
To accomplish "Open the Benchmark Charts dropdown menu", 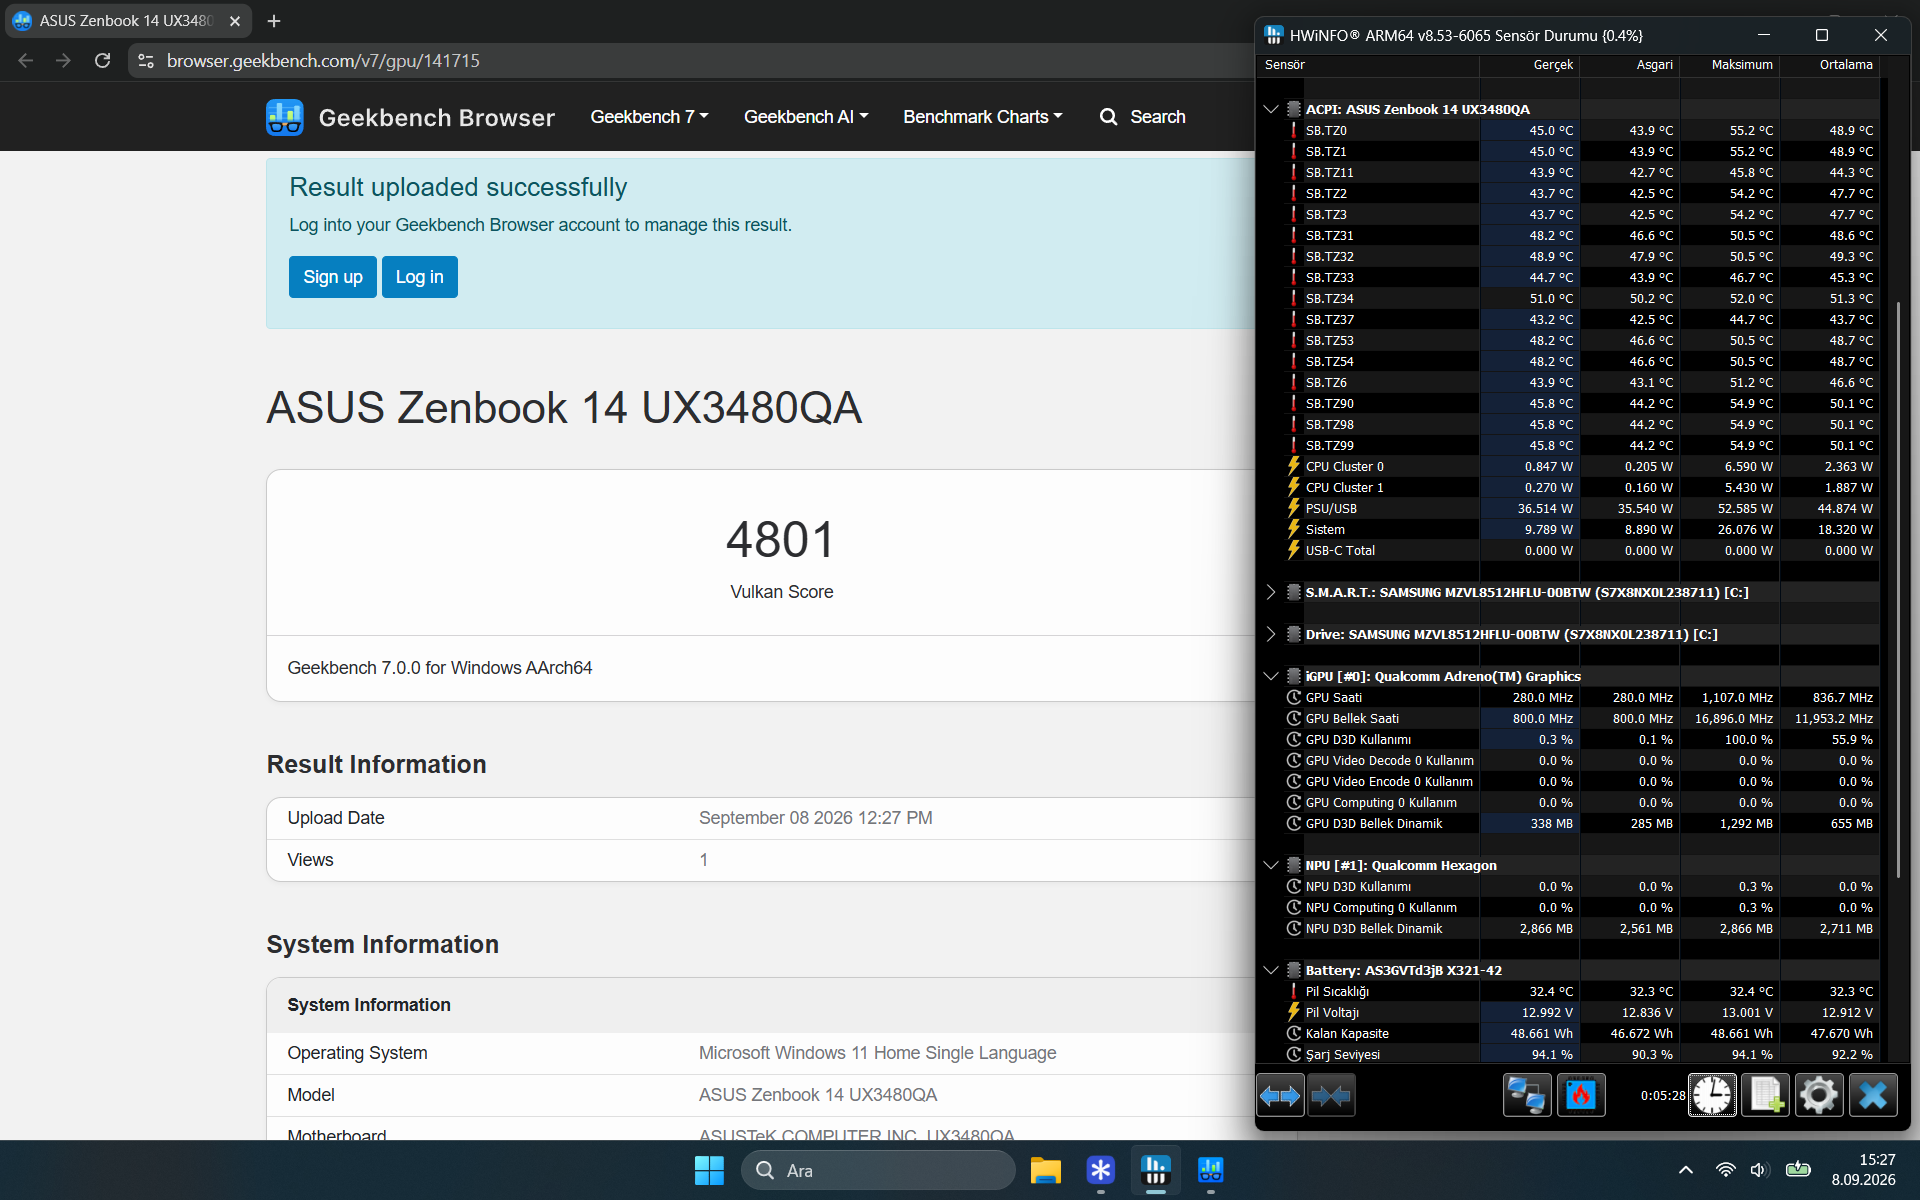I will tap(983, 117).
